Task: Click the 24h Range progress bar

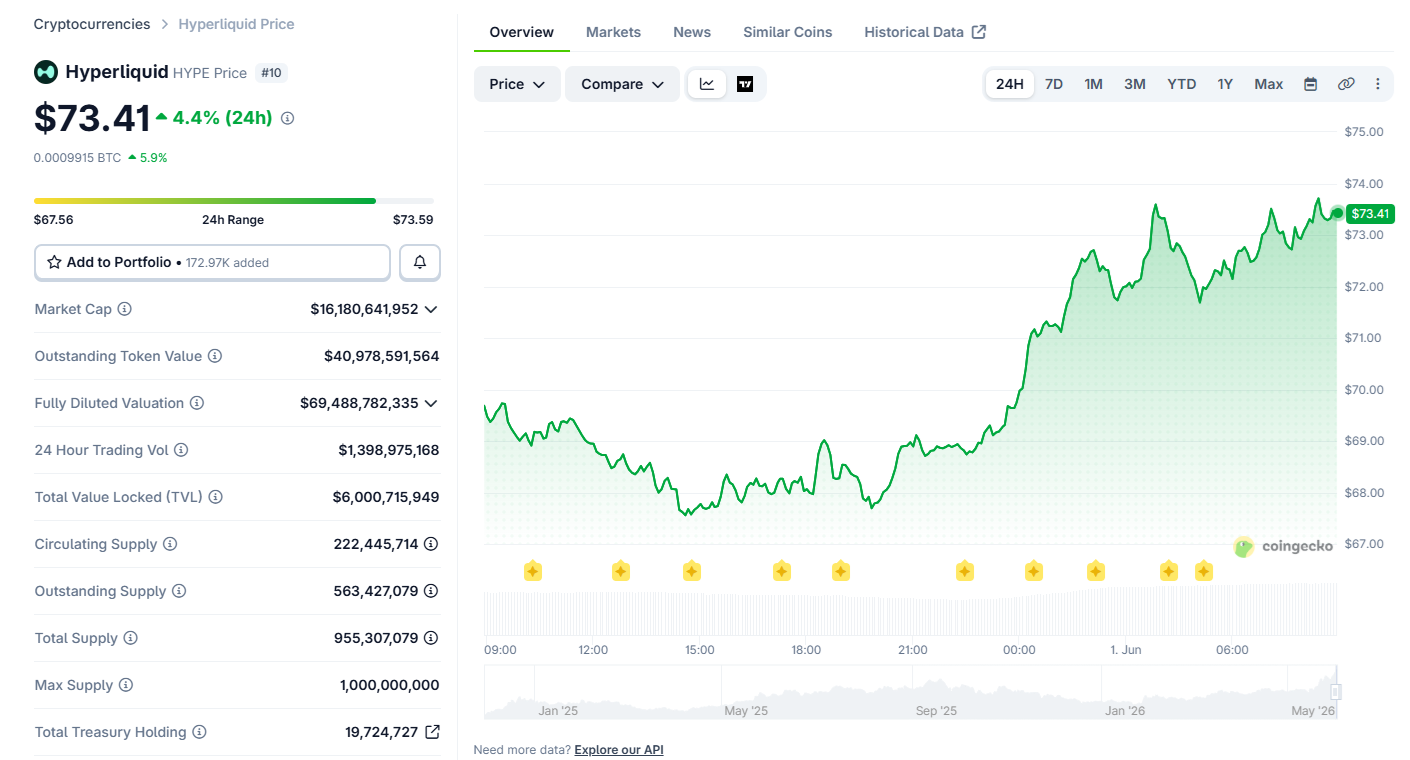Action: [234, 201]
